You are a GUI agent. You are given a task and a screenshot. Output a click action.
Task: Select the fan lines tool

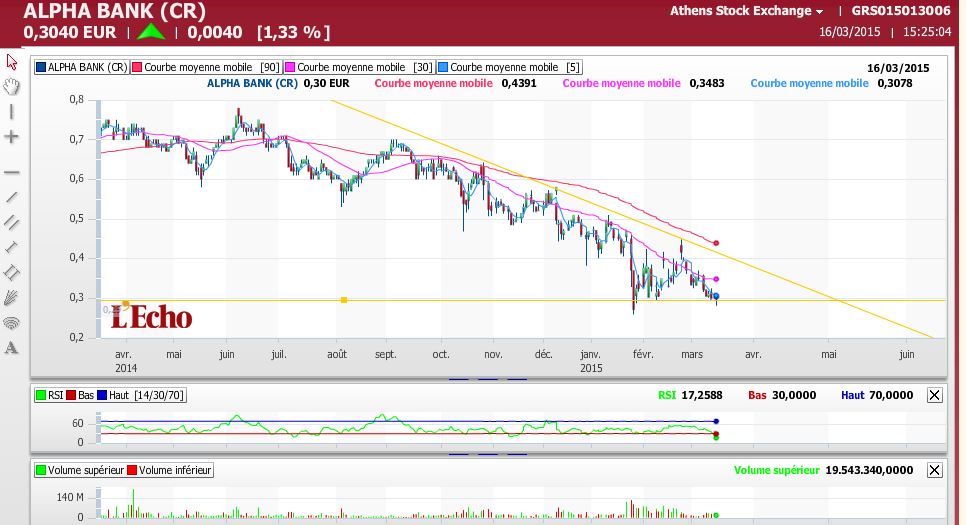pyautogui.click(x=12, y=298)
